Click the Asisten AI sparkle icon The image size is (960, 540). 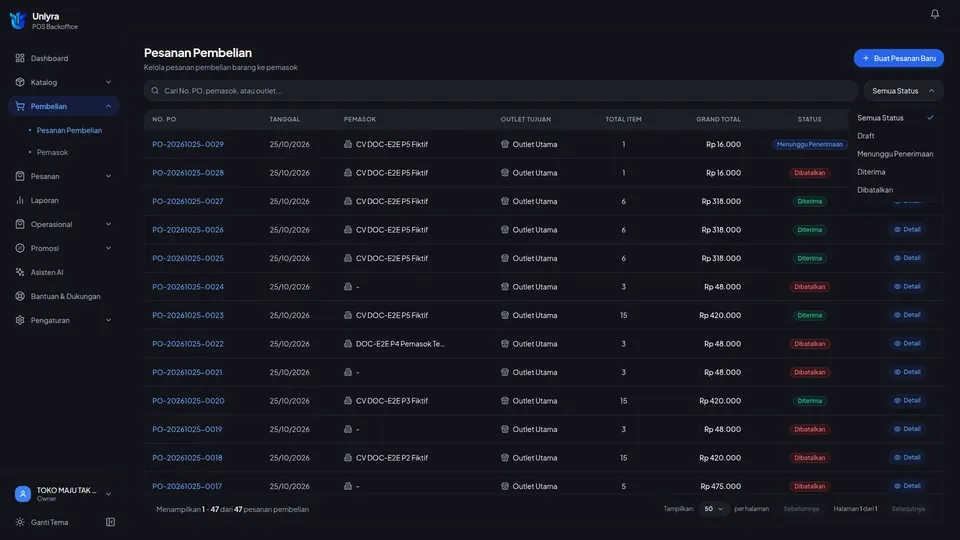tap(20, 272)
